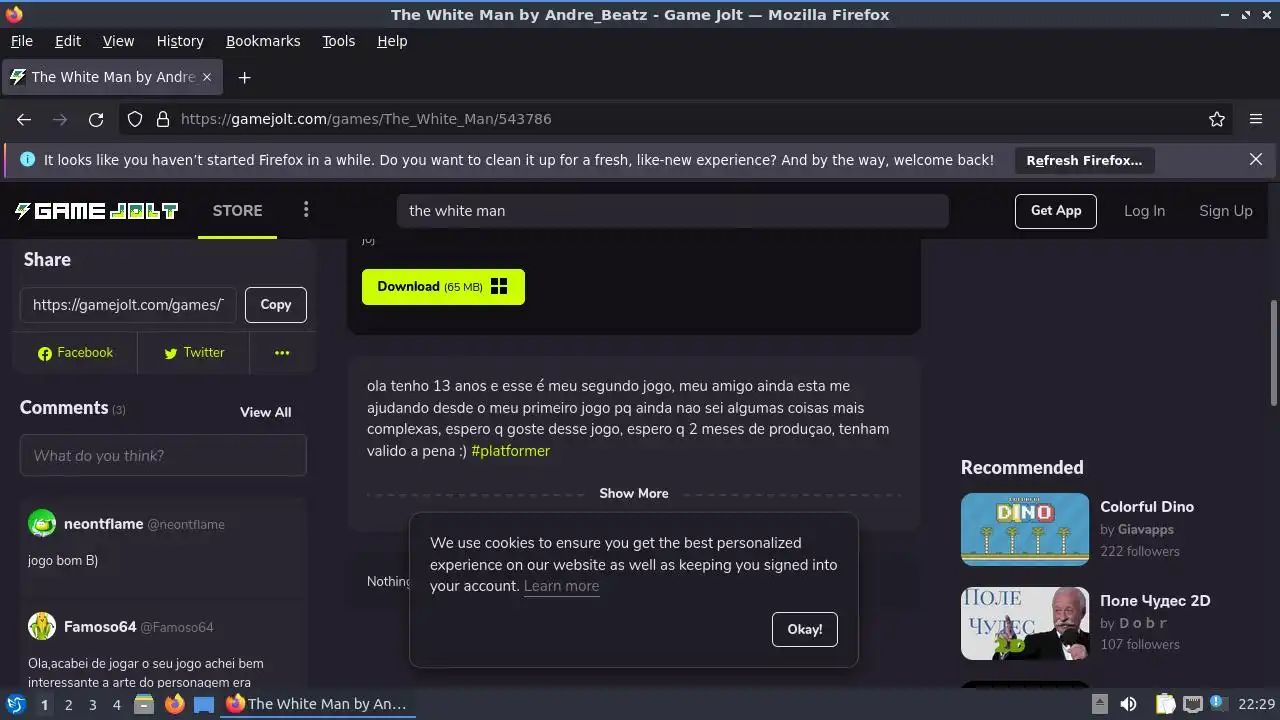The image size is (1280, 720).
Task: Open the Learn more cookie link
Action: [x=561, y=586]
